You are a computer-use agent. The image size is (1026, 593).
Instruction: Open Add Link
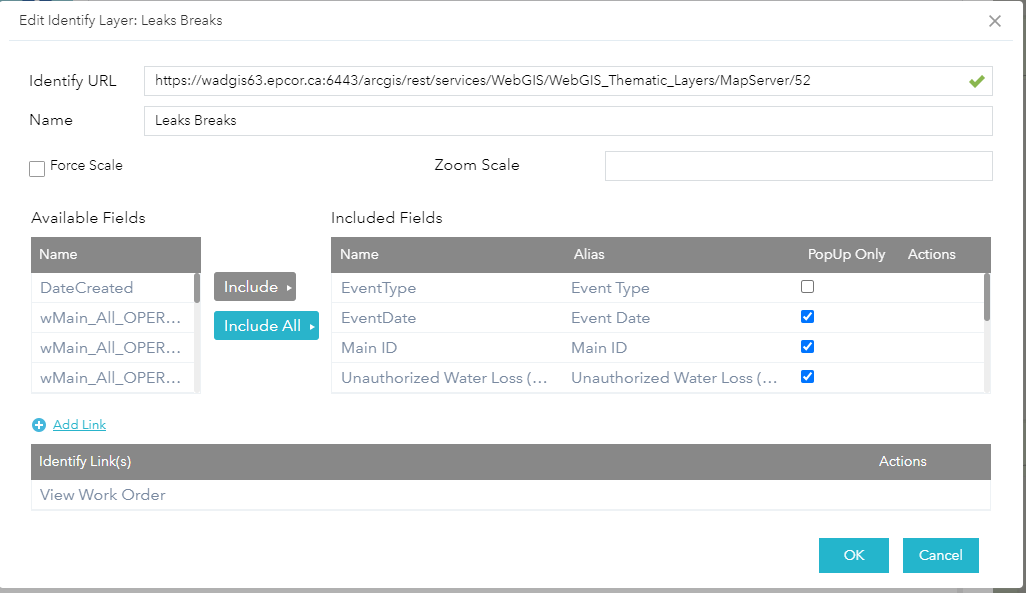click(x=78, y=424)
